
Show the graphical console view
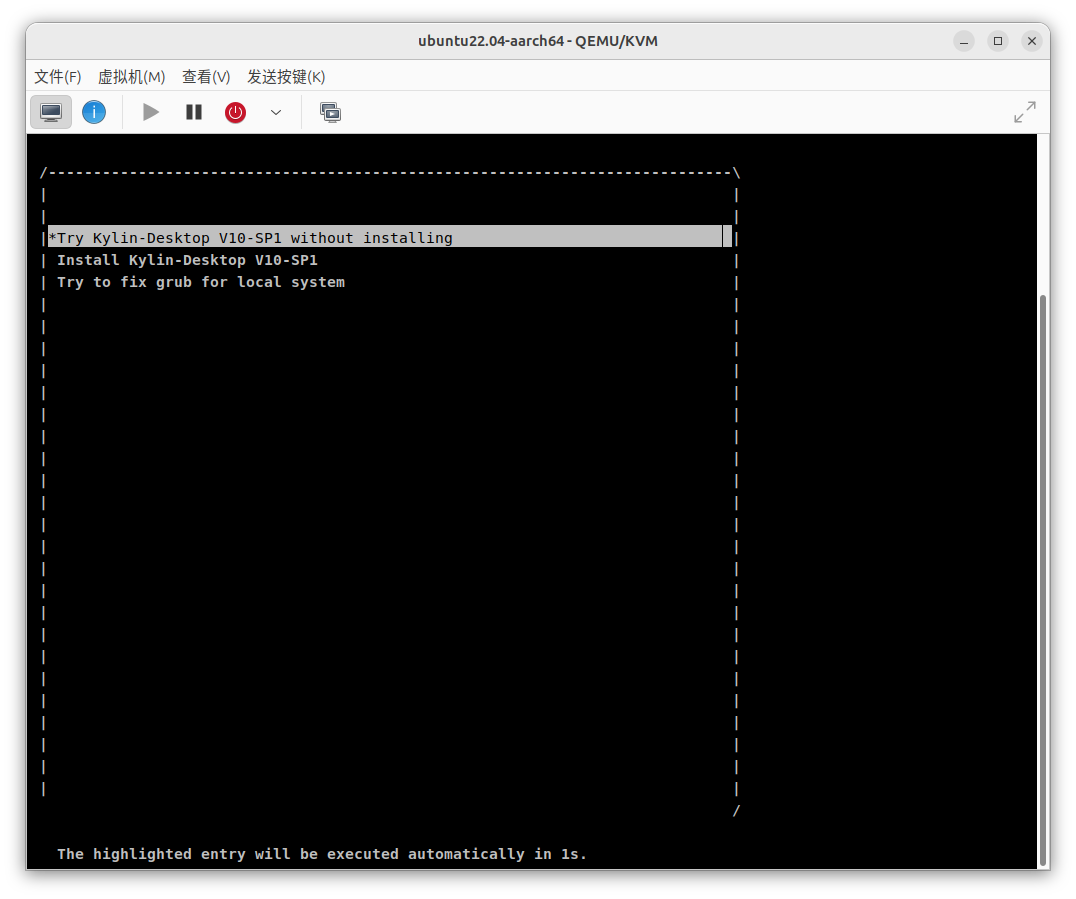click(x=51, y=112)
